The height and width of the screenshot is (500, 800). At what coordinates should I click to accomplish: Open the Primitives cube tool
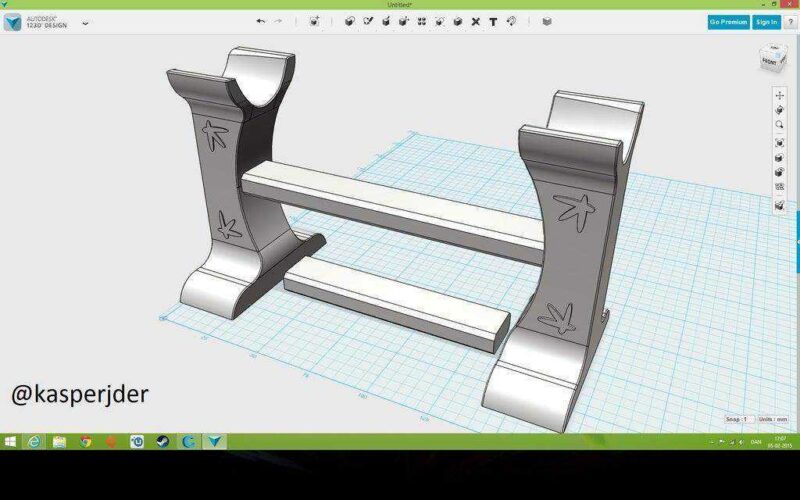(x=349, y=21)
